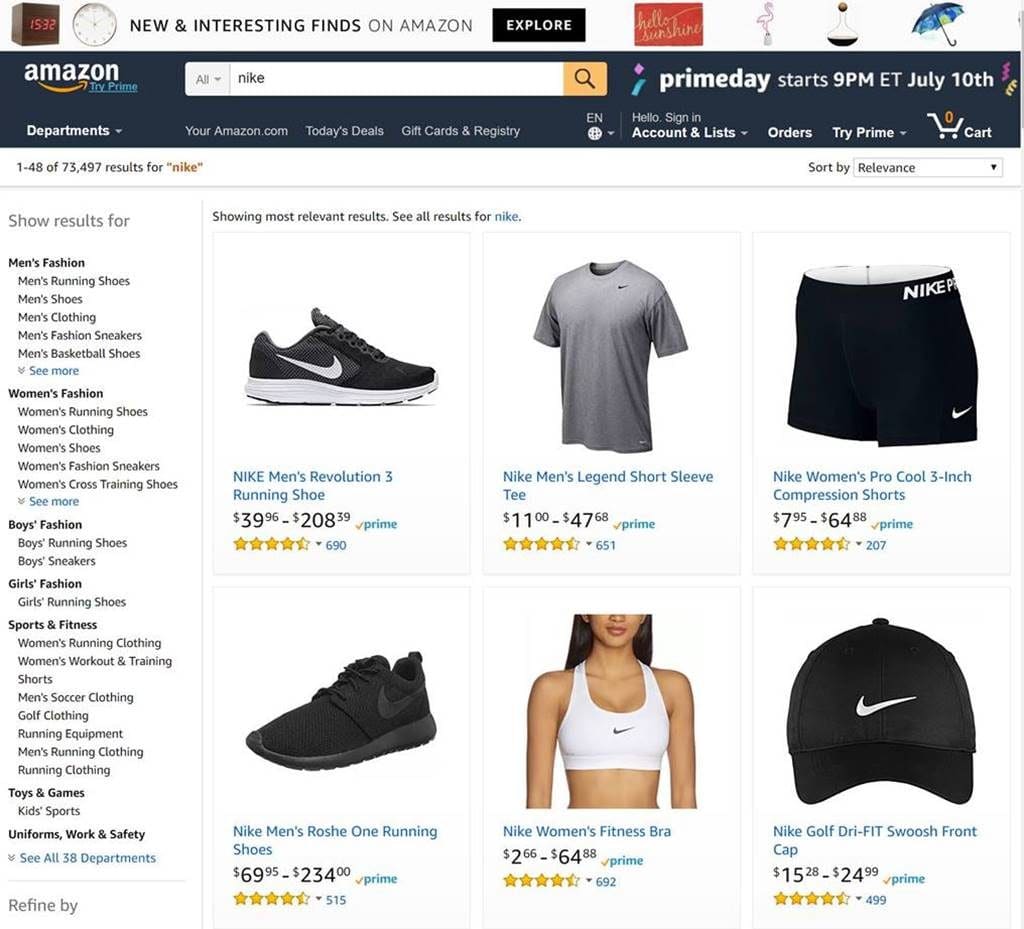The width and height of the screenshot is (1024, 929).
Task: Click the flamingo neon light banner image
Action: pyautogui.click(x=767, y=24)
